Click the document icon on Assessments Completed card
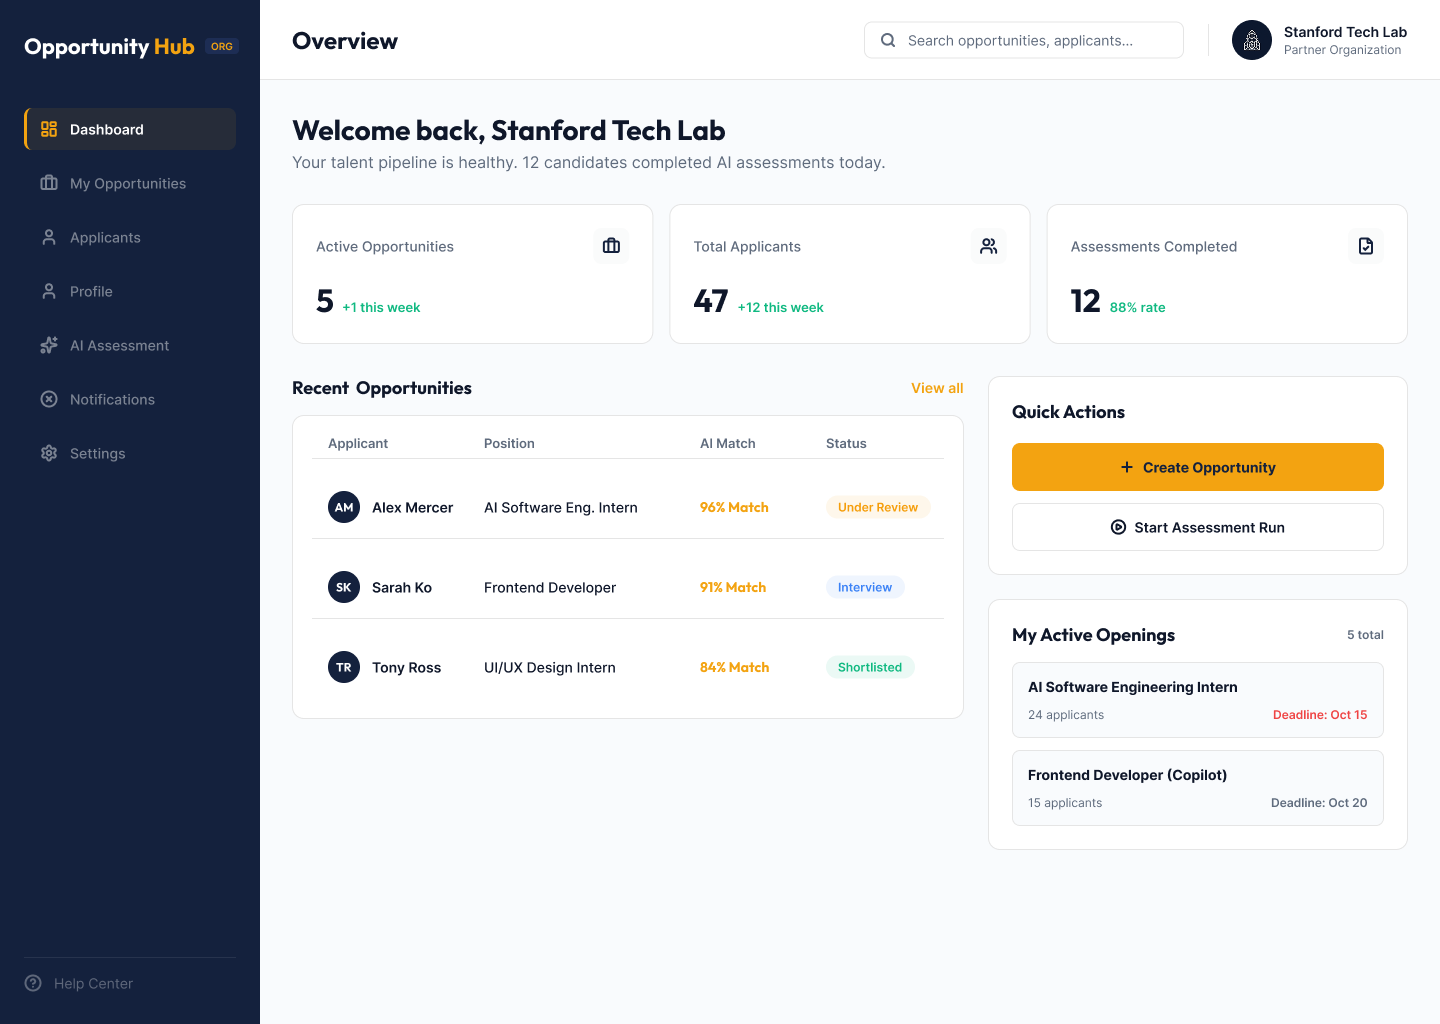This screenshot has width=1440, height=1024. coord(1366,246)
